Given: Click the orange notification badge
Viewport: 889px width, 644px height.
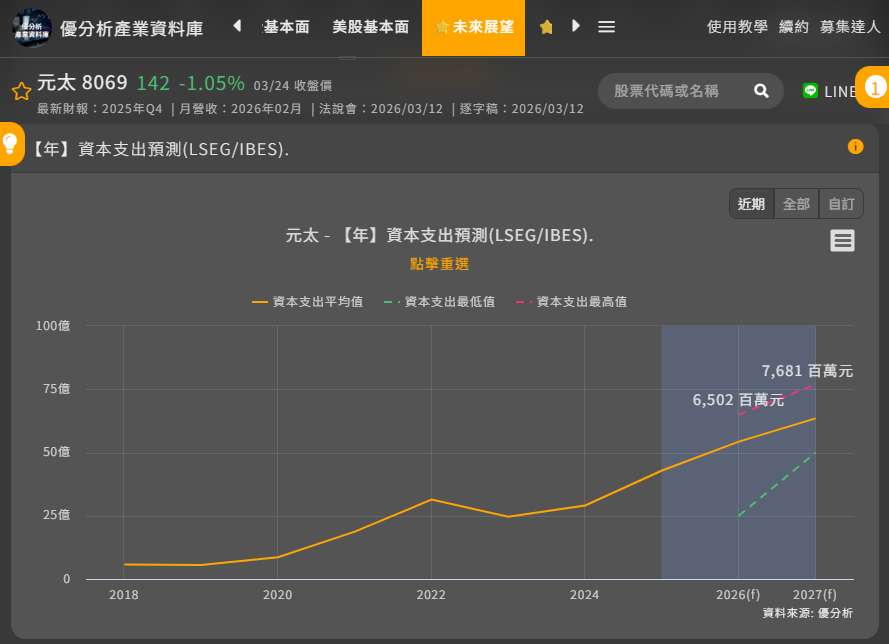Looking at the screenshot, I should pos(874,88).
